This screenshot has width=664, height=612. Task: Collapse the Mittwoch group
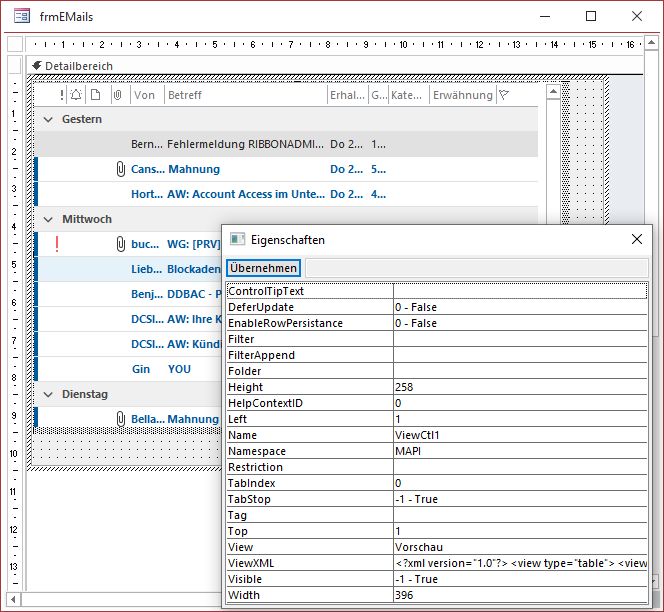point(48,219)
